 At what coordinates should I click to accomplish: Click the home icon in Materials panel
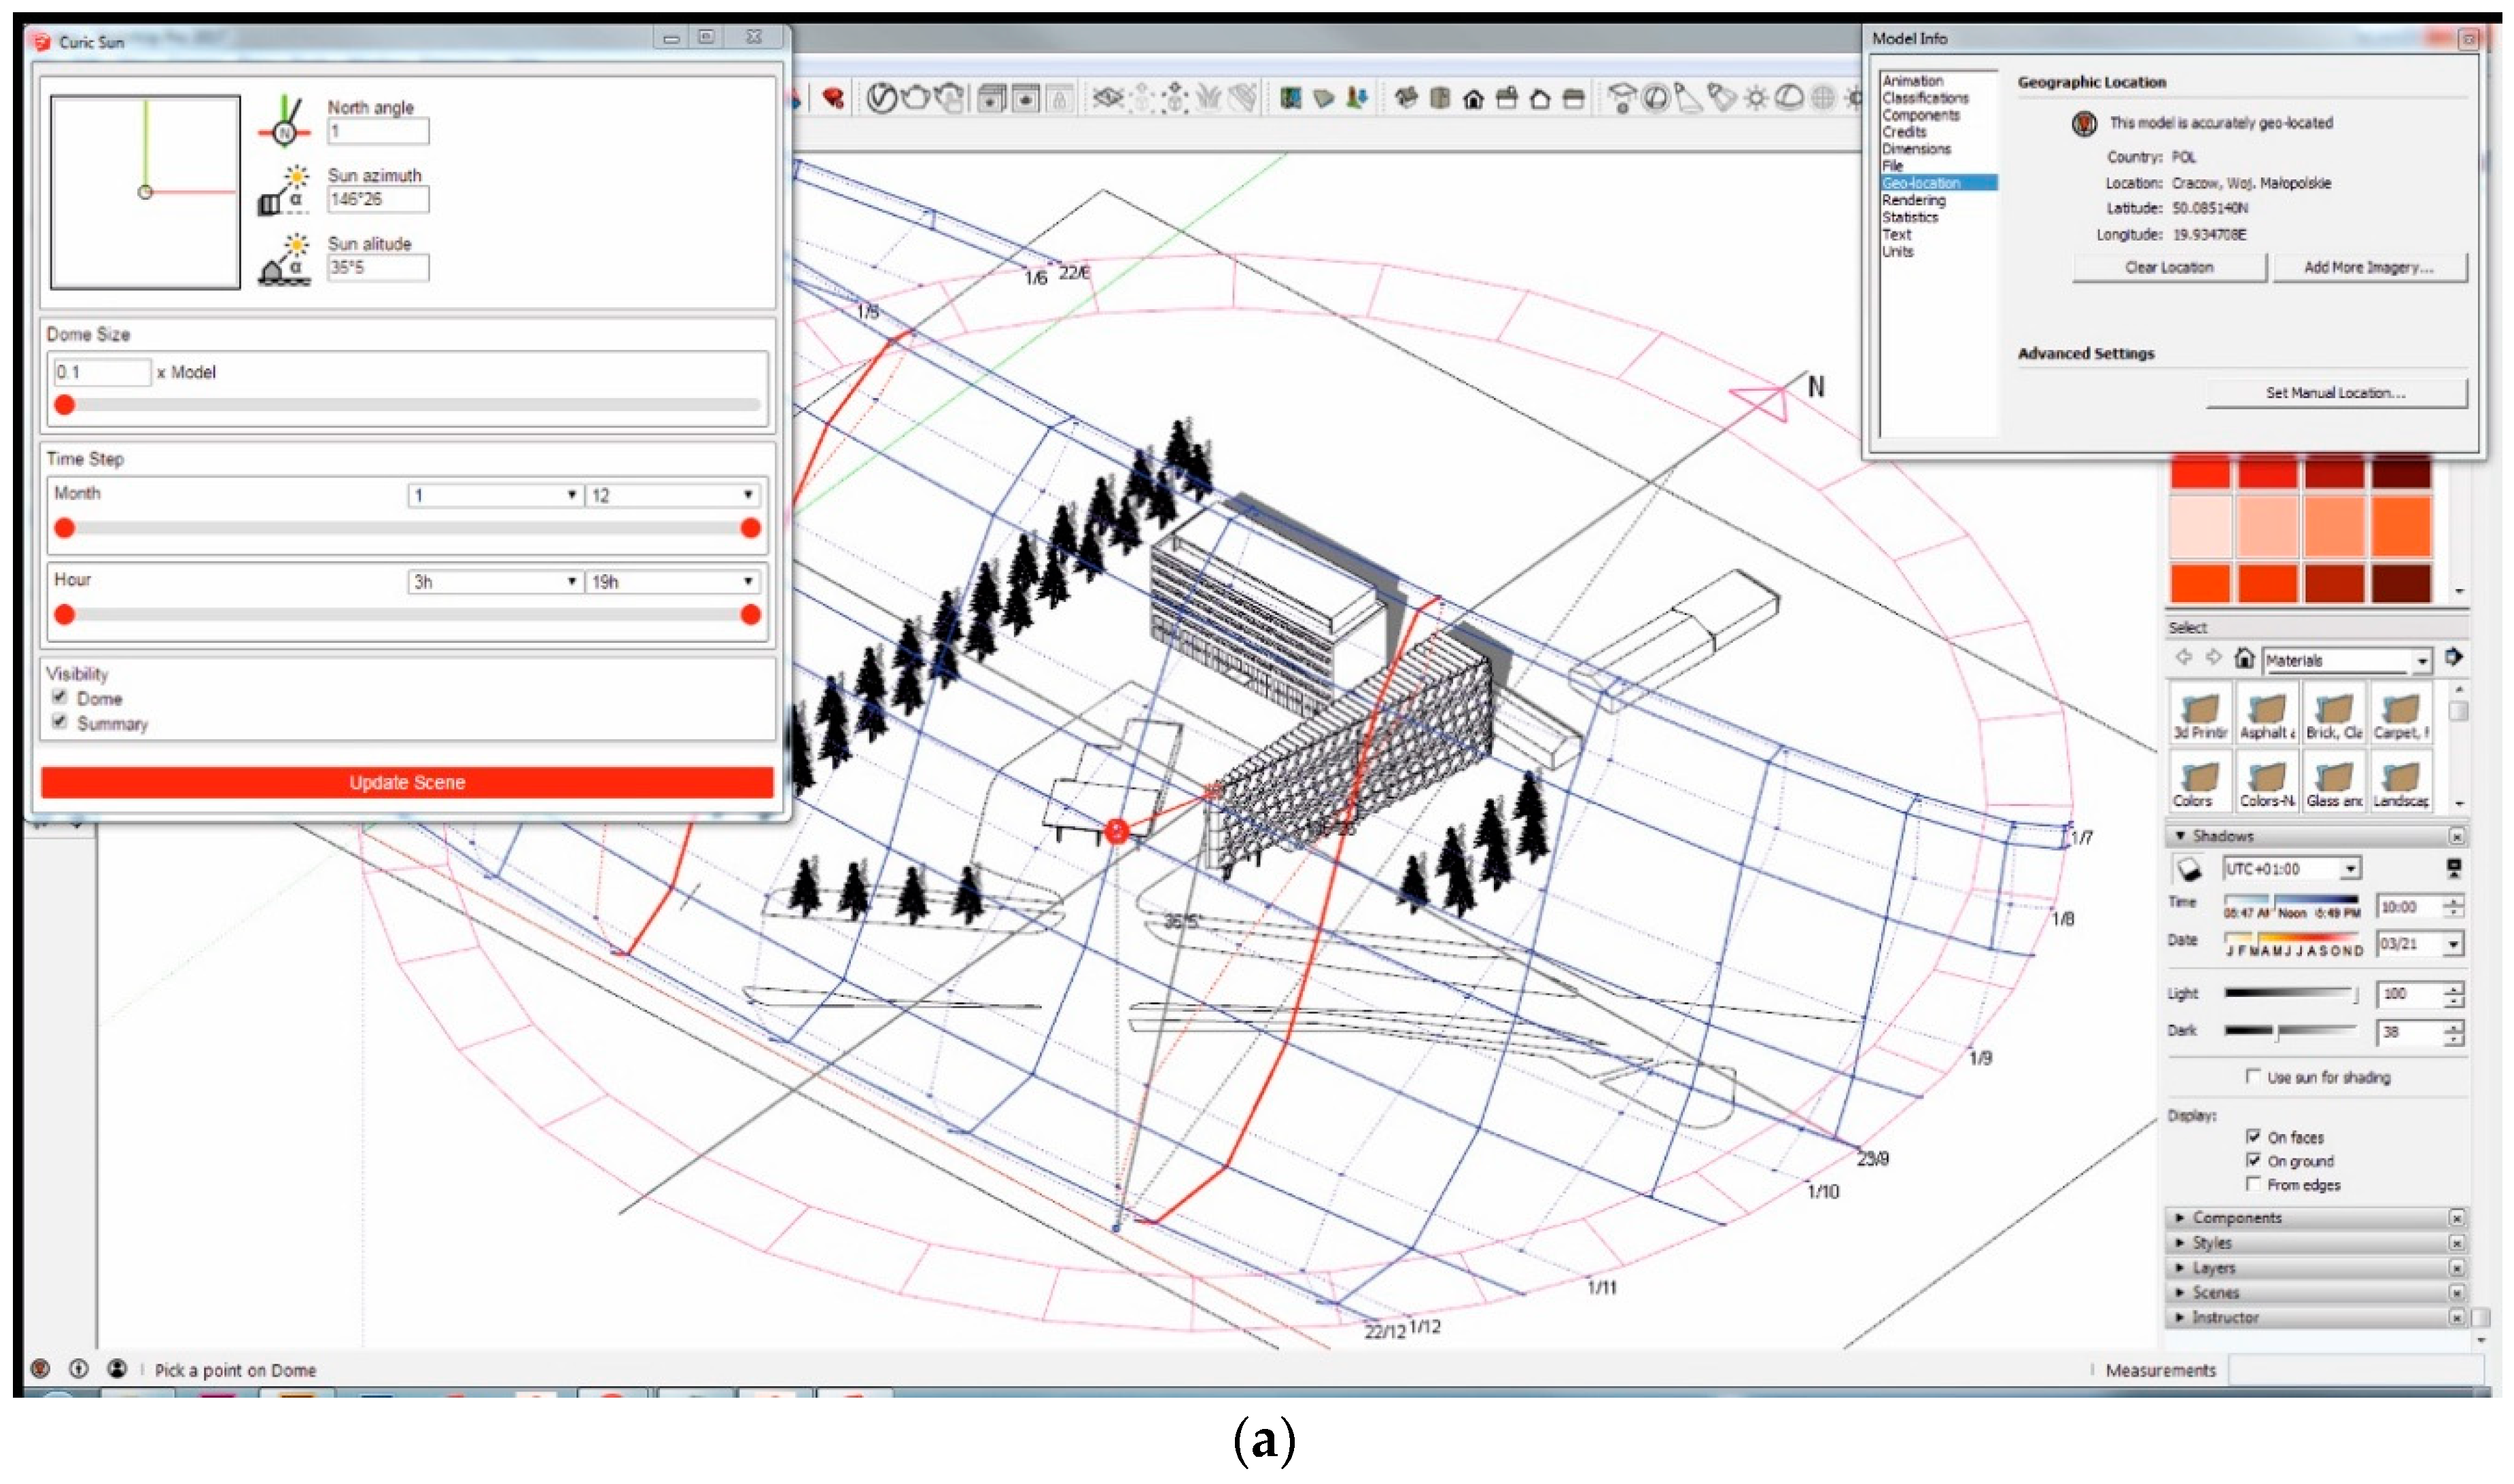(x=2244, y=658)
